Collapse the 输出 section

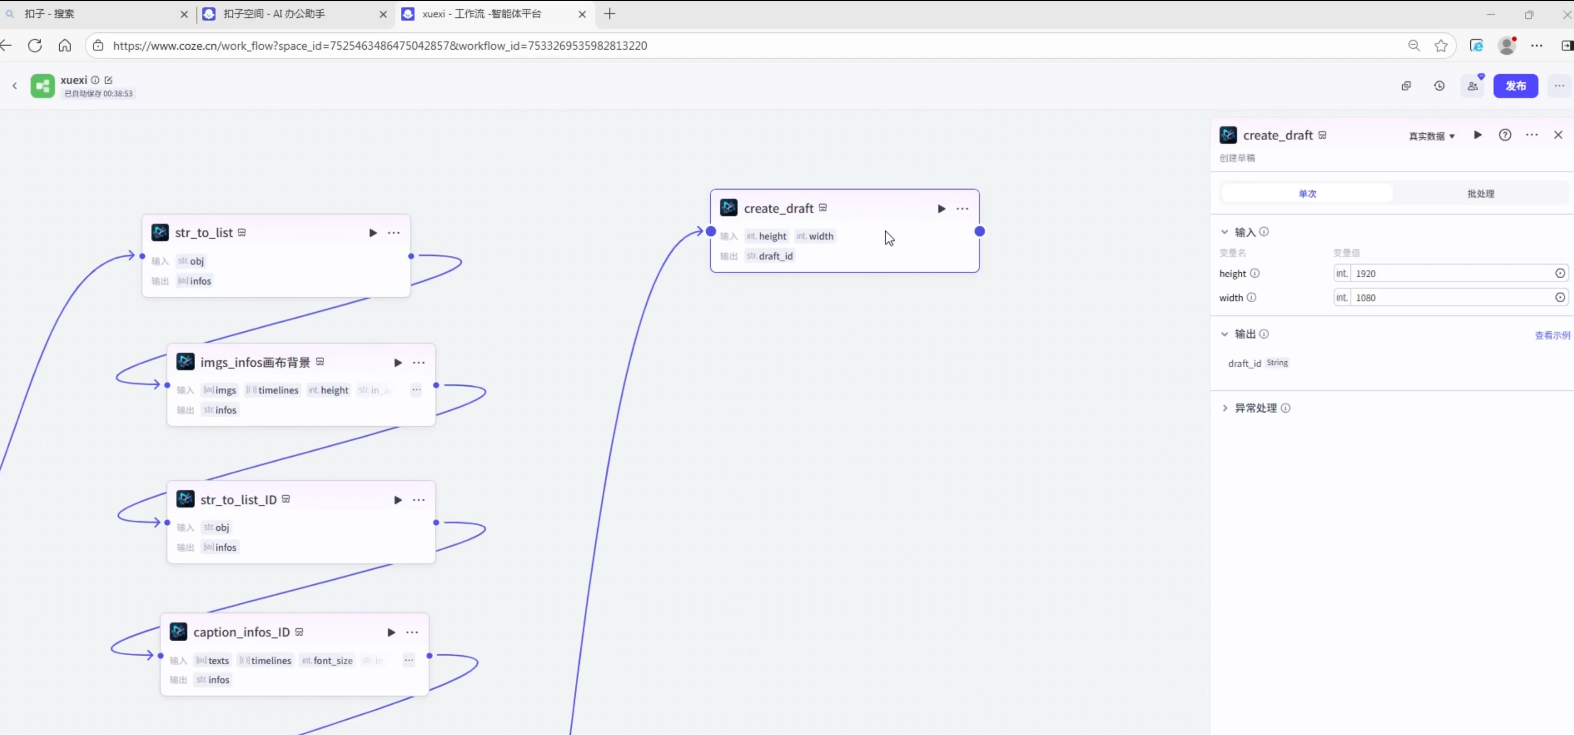pos(1225,334)
